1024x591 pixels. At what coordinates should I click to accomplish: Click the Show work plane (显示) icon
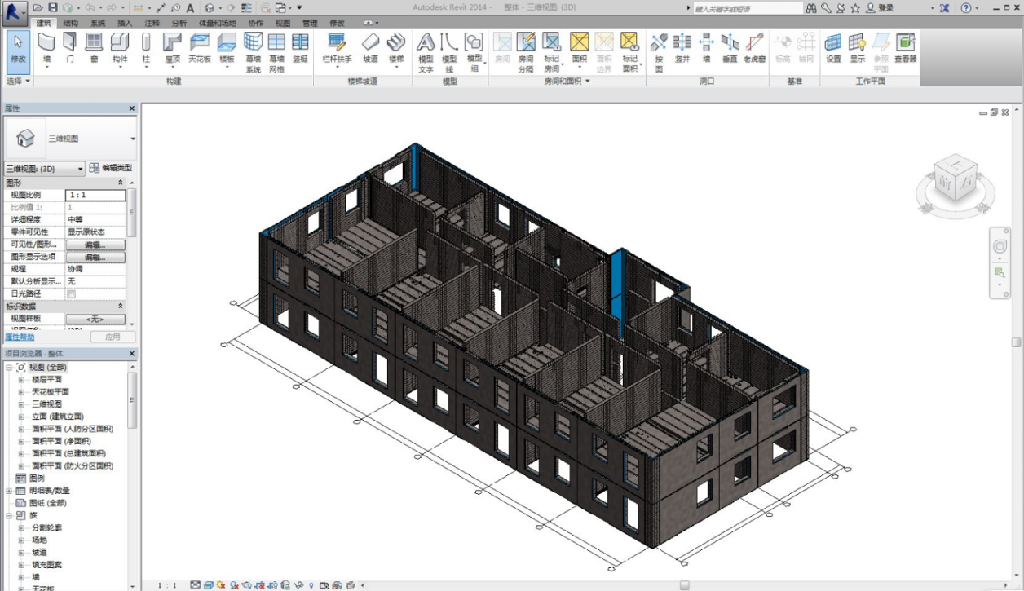pyautogui.click(x=857, y=48)
